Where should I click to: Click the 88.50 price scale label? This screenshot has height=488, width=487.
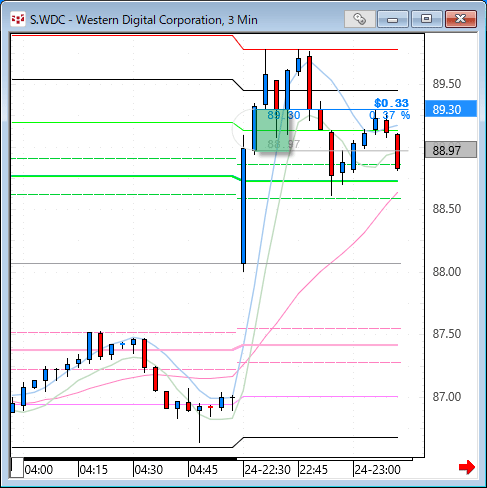coord(447,209)
